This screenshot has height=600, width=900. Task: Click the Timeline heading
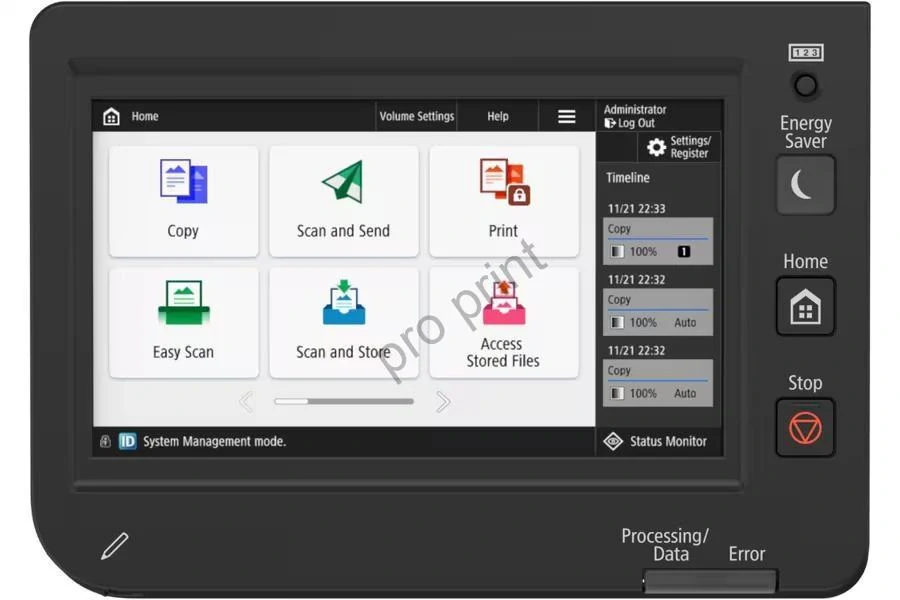(x=628, y=178)
